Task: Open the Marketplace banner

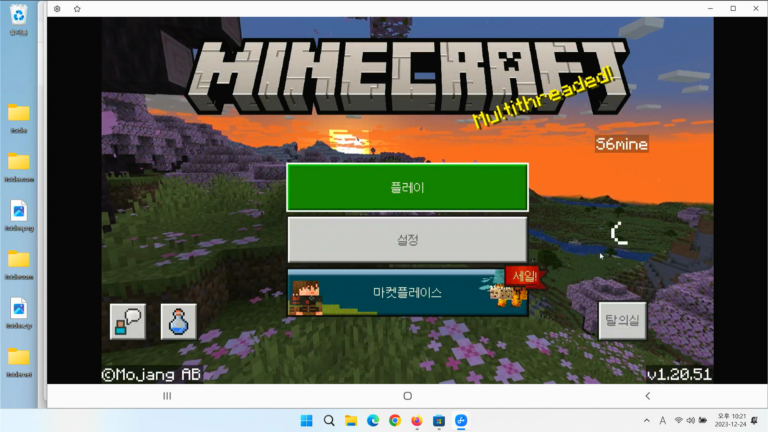Action: click(407, 293)
